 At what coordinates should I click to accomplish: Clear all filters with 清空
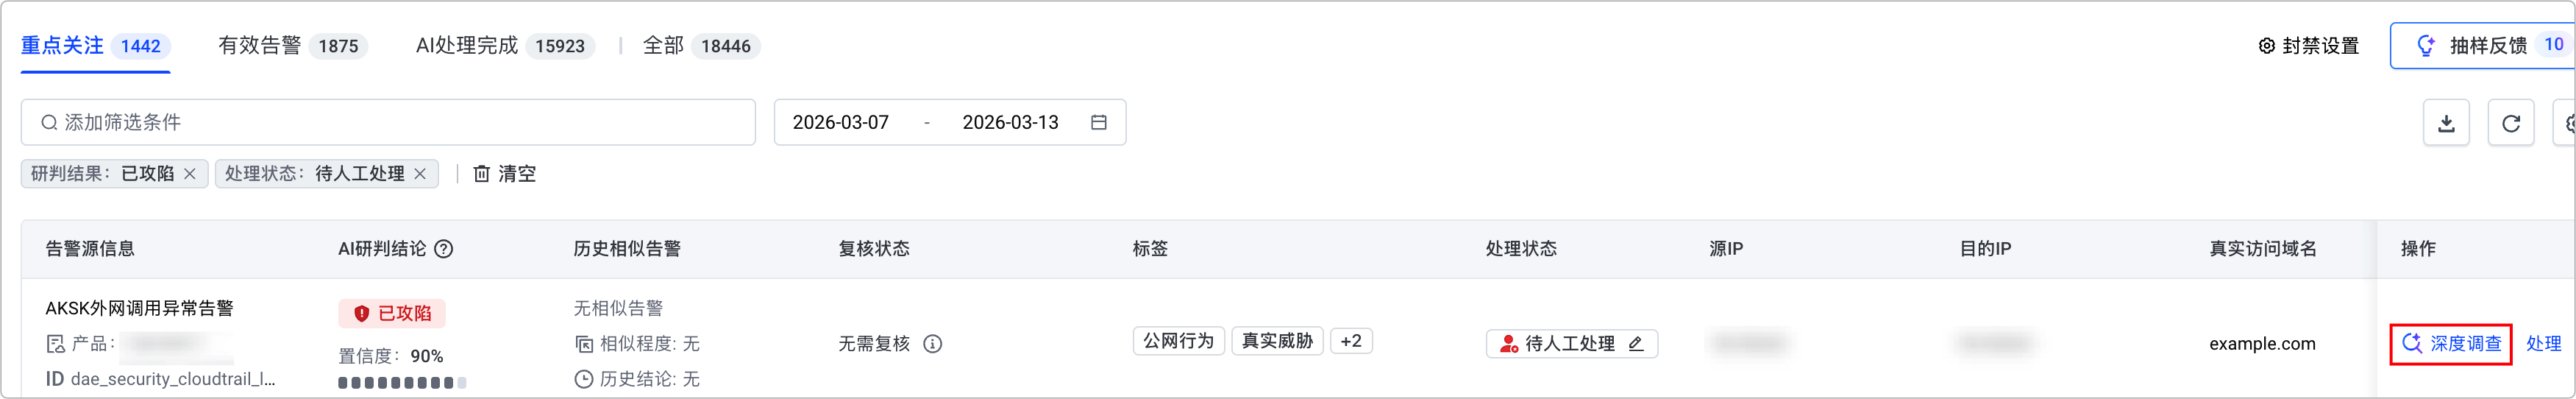[505, 174]
